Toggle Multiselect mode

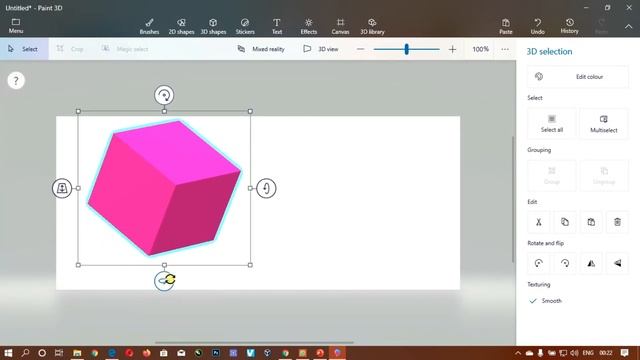tap(604, 123)
